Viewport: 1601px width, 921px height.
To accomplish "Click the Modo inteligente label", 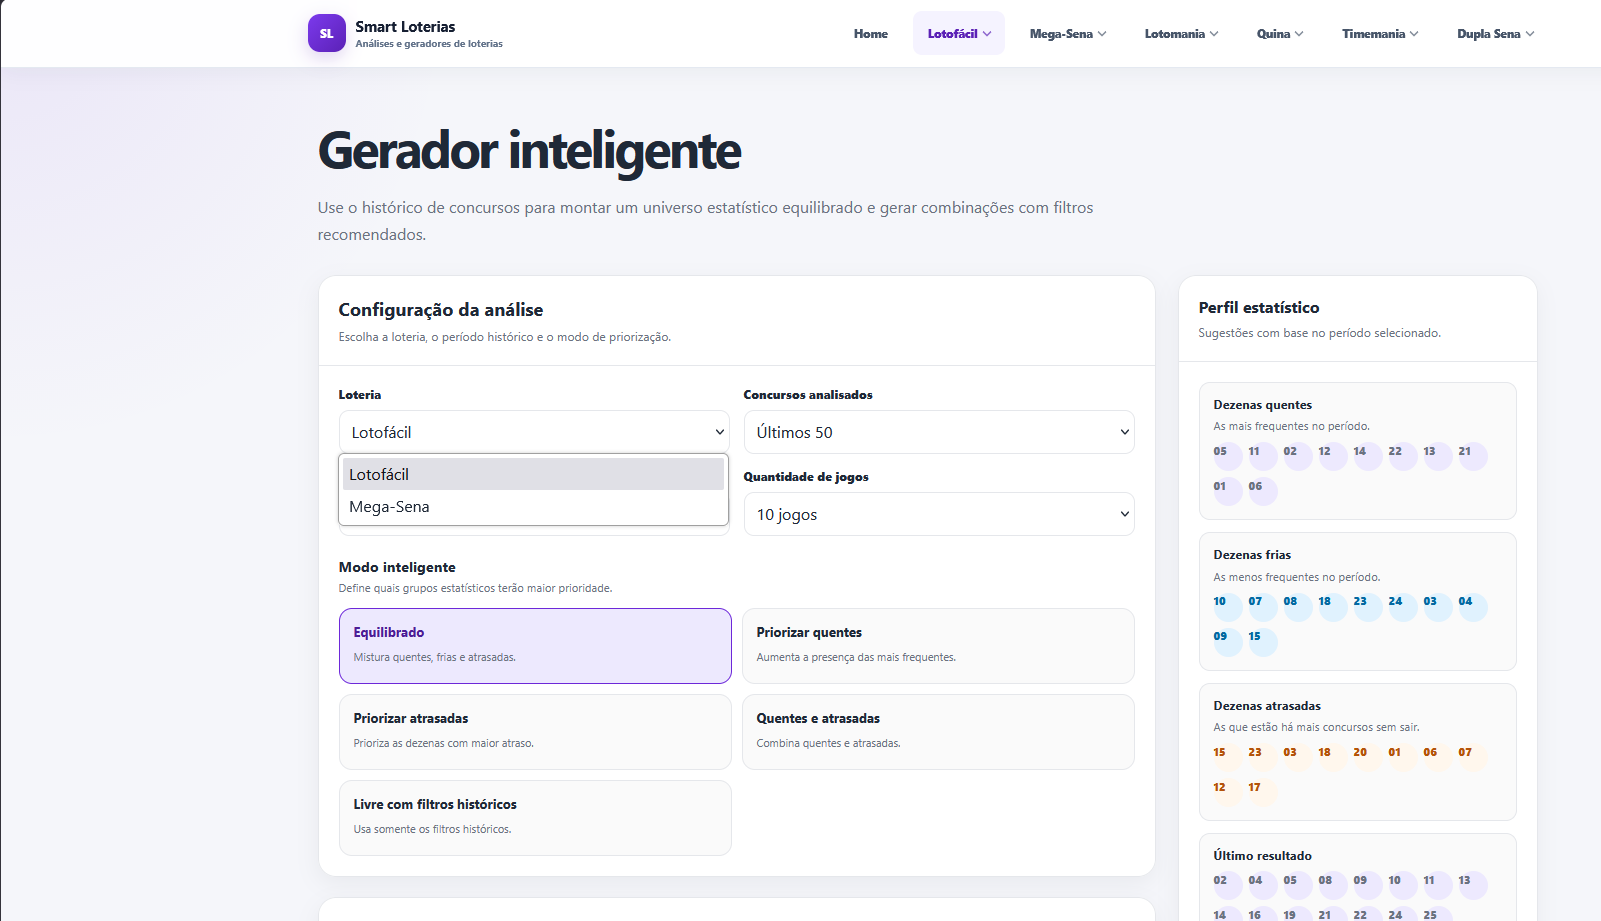I will pos(397,567).
